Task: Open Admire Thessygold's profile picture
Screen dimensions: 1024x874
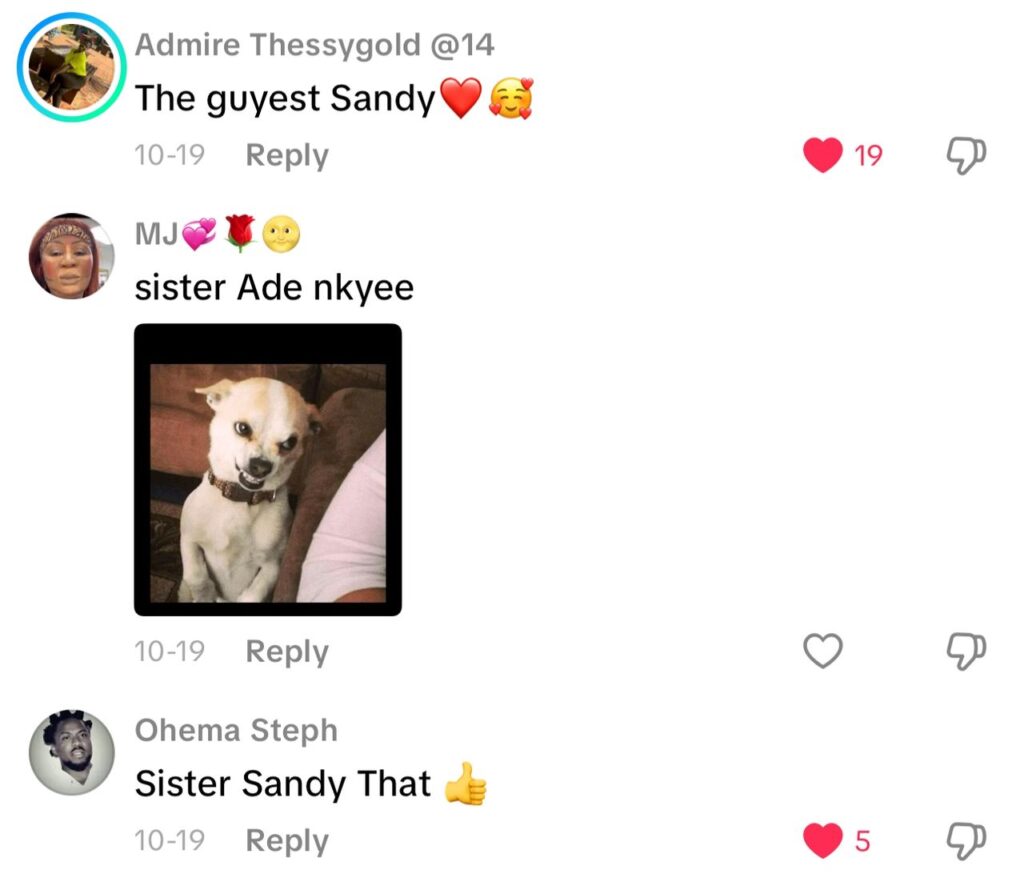Action: pos(71,67)
